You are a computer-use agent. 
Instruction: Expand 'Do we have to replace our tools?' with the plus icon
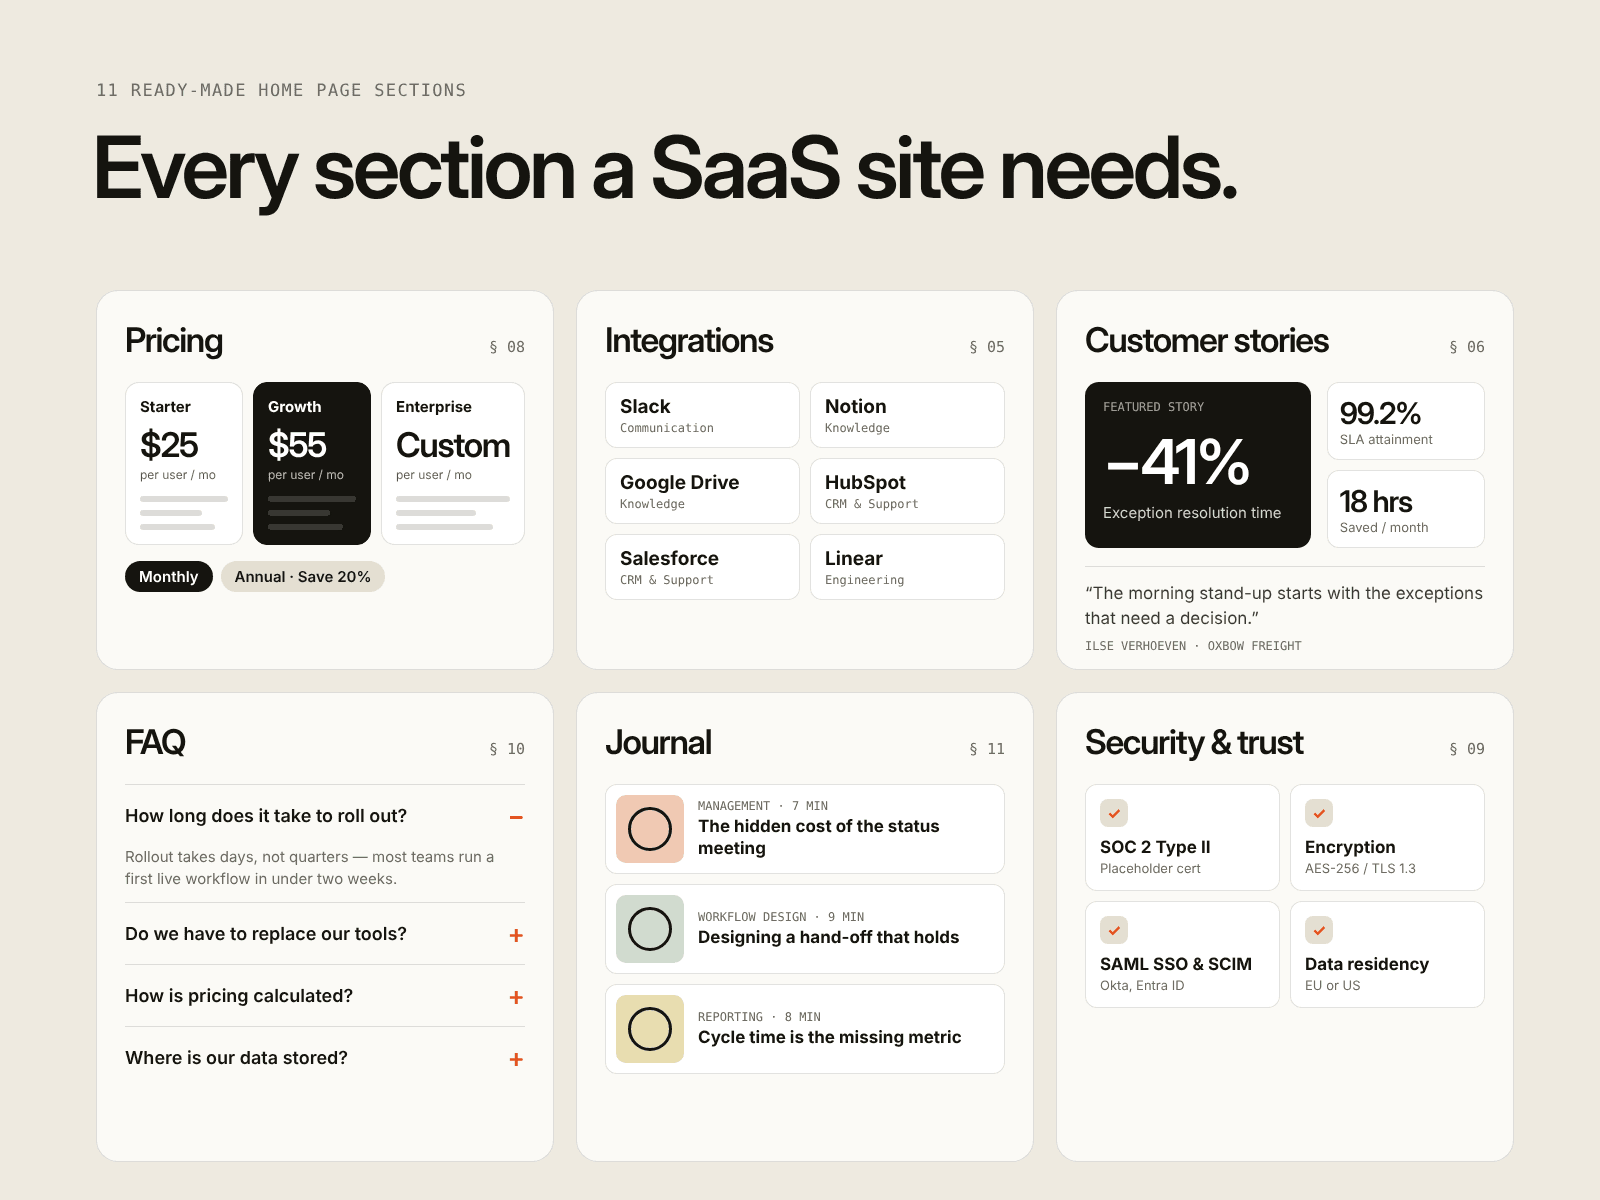pos(516,935)
